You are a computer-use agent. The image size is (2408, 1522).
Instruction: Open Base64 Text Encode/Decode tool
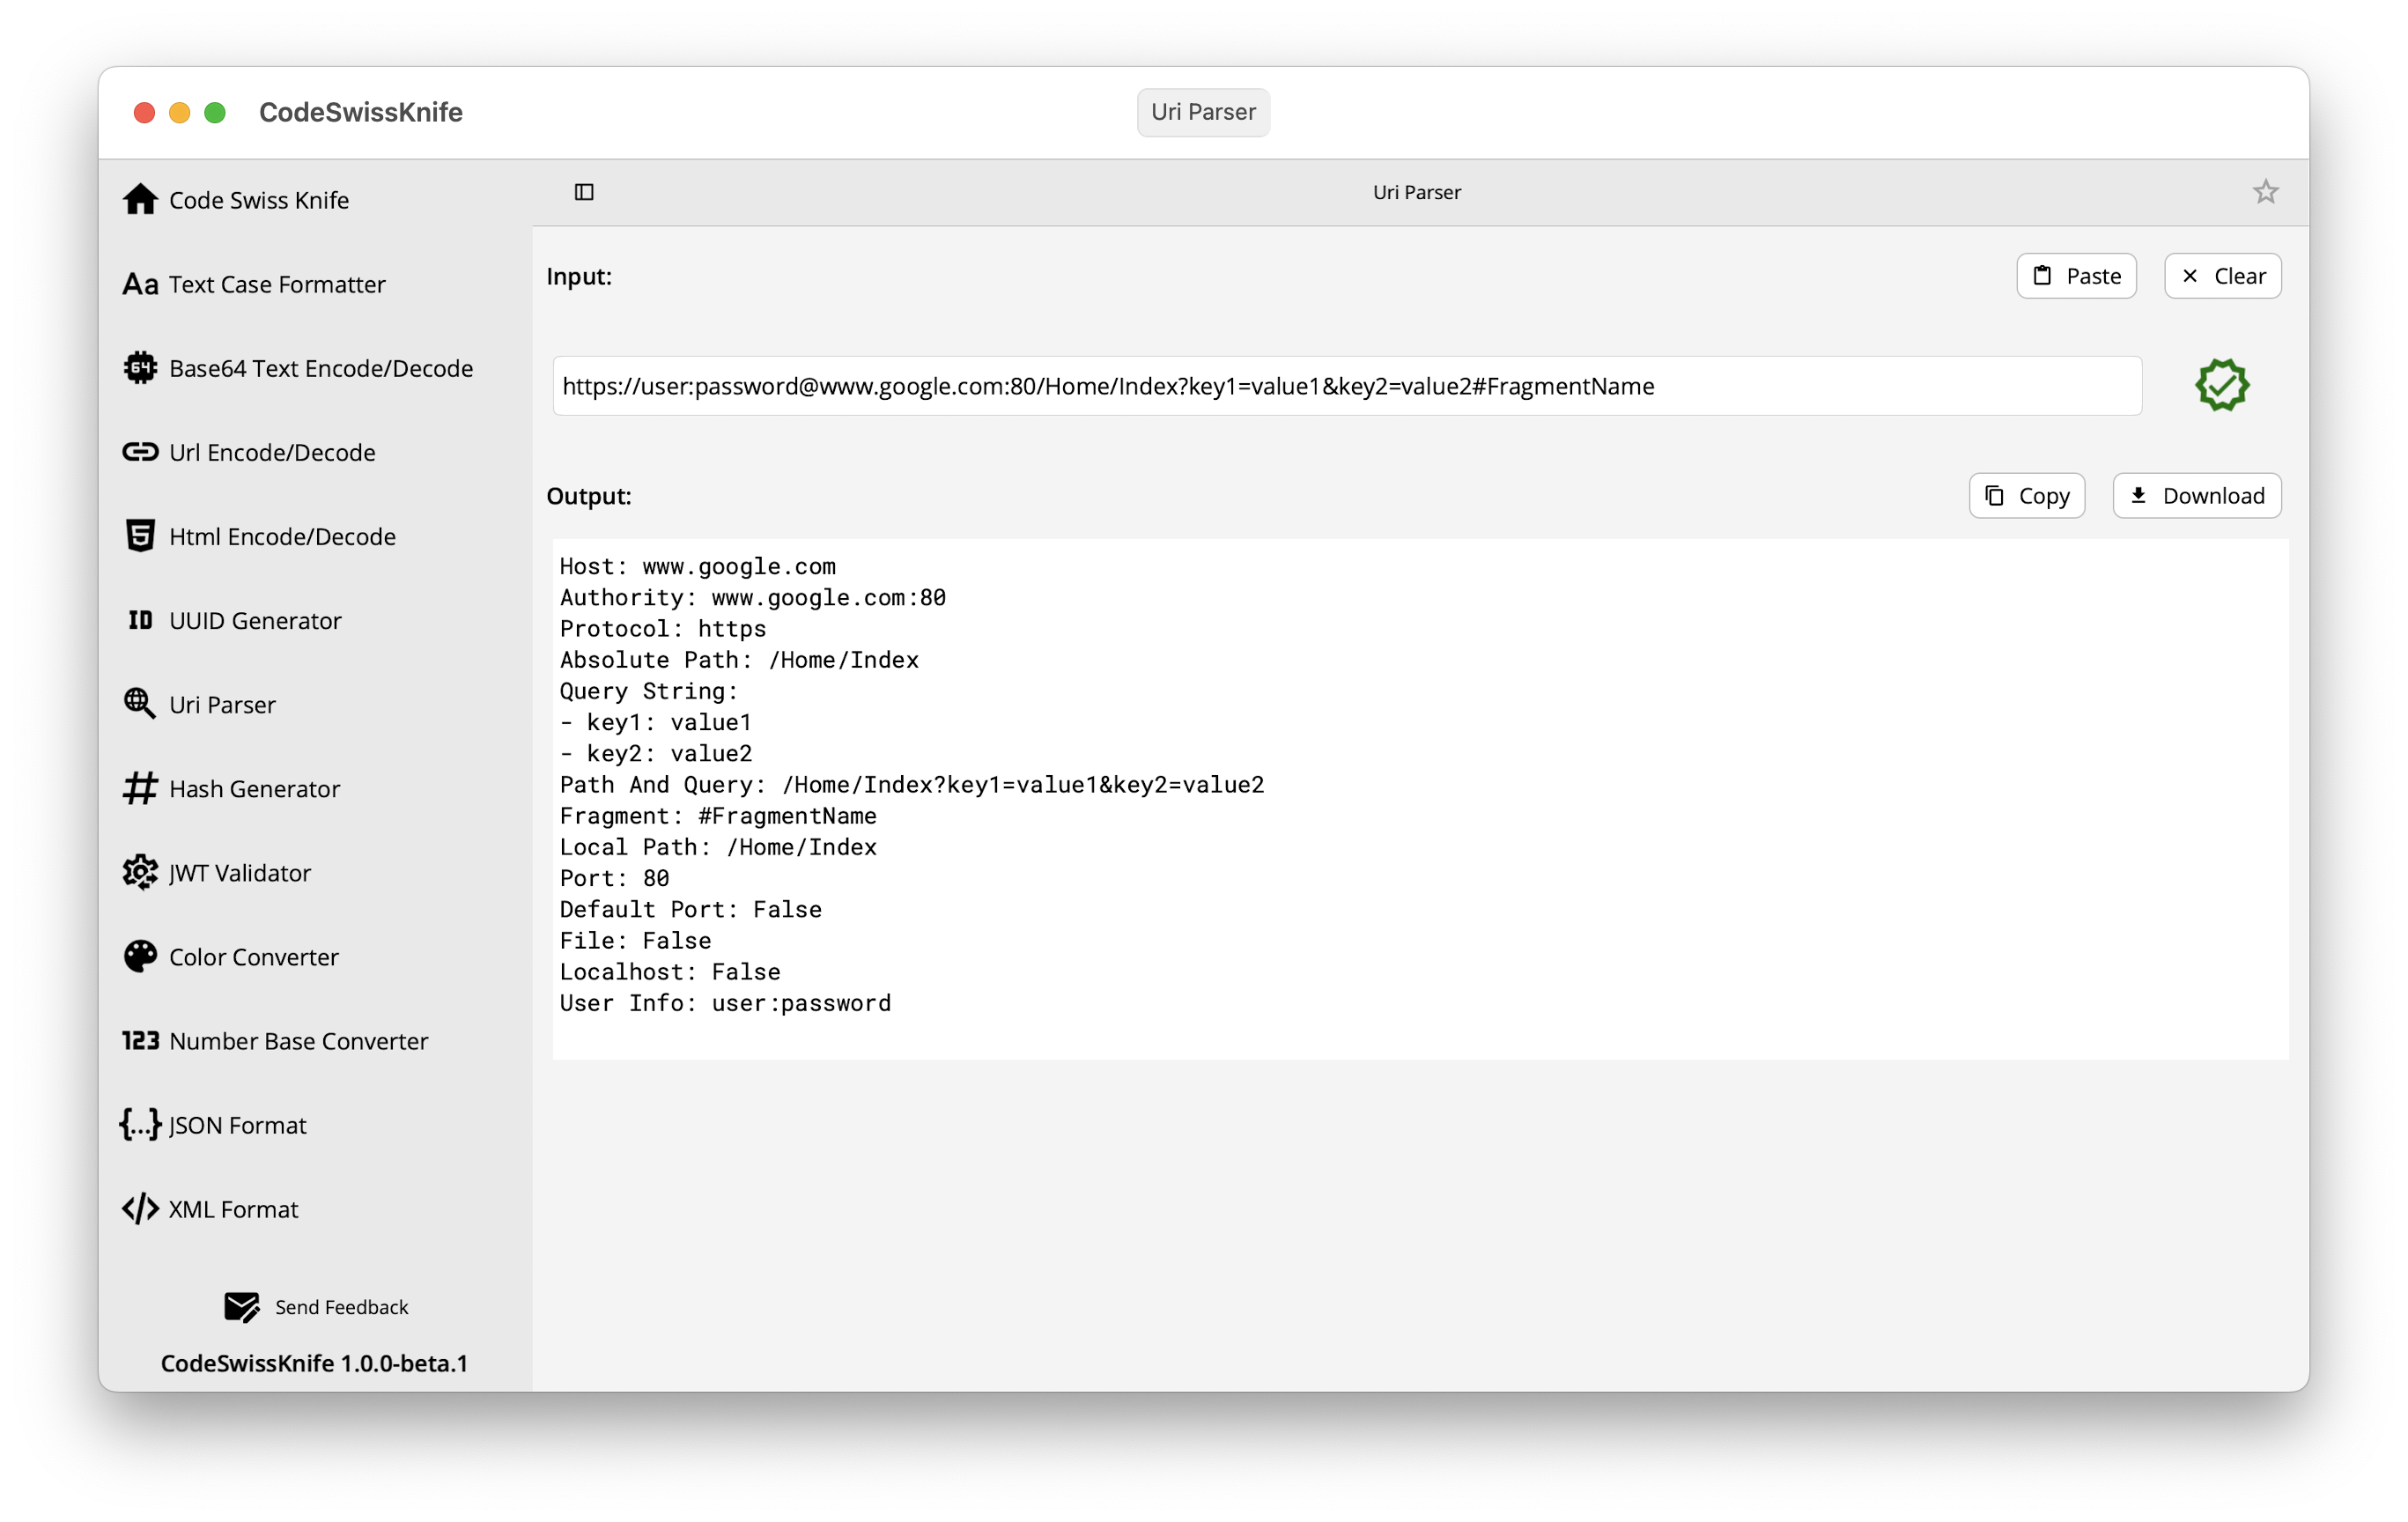click(x=321, y=368)
